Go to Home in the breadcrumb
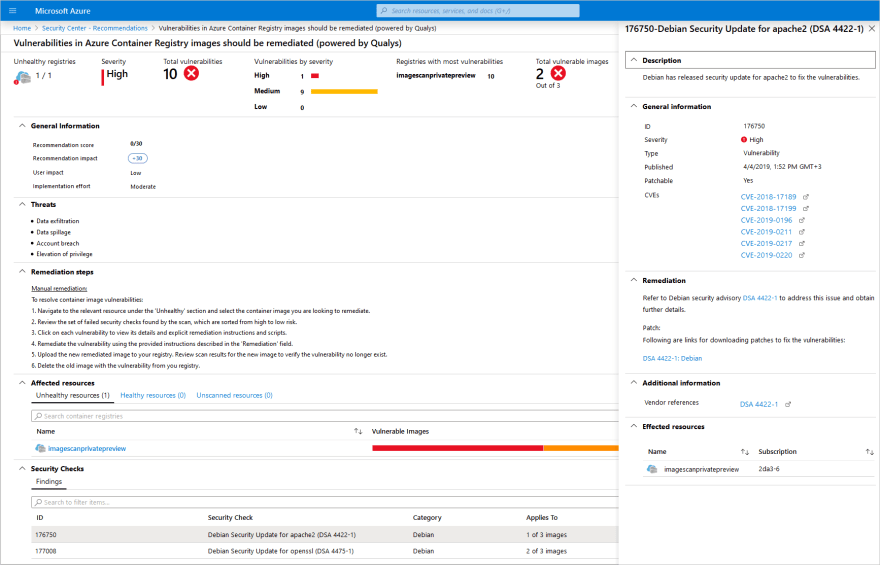Screen dimensions: 880x565 (22, 28)
